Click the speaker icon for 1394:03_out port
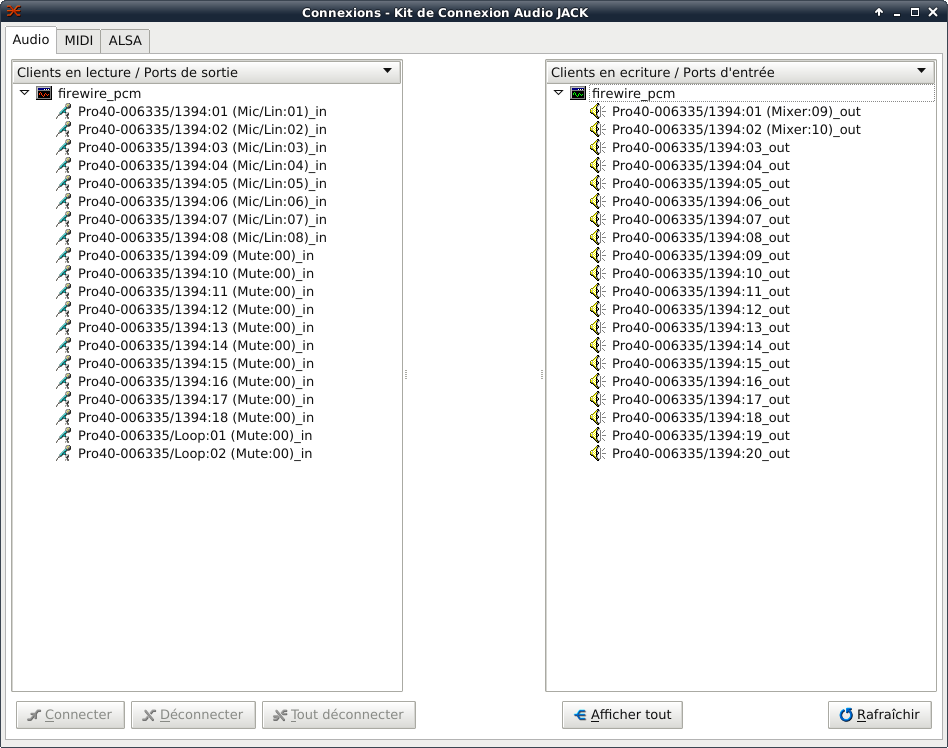 pos(597,148)
